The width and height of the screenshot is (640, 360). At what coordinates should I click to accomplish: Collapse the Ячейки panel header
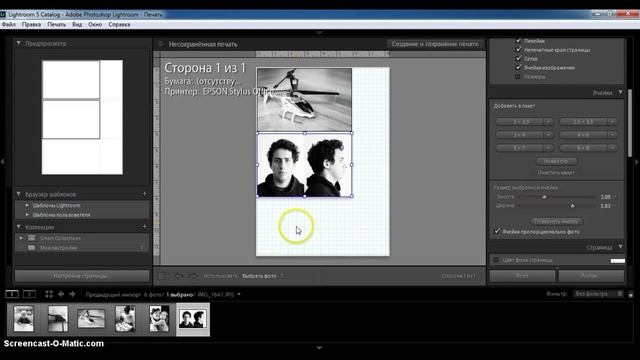pos(620,93)
